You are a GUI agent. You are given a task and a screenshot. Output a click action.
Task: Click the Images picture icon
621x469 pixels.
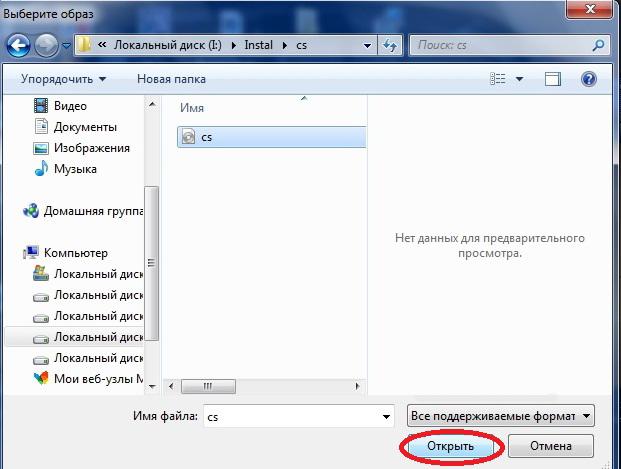[41, 148]
